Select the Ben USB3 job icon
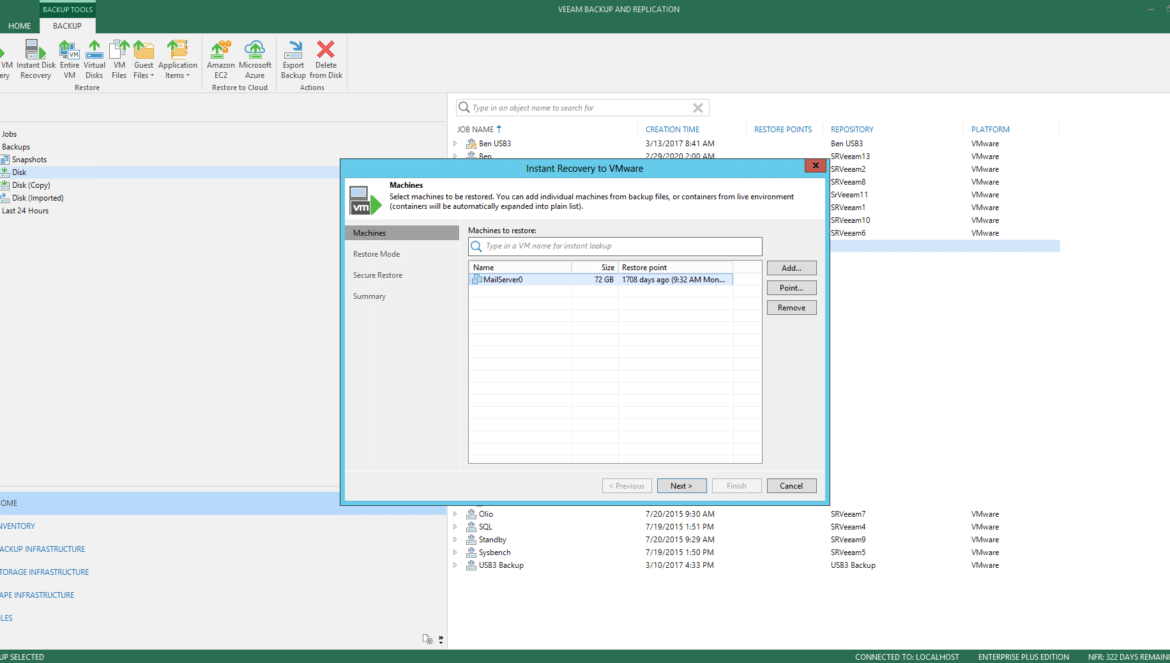Viewport: 1170px width, 663px height. click(471, 143)
